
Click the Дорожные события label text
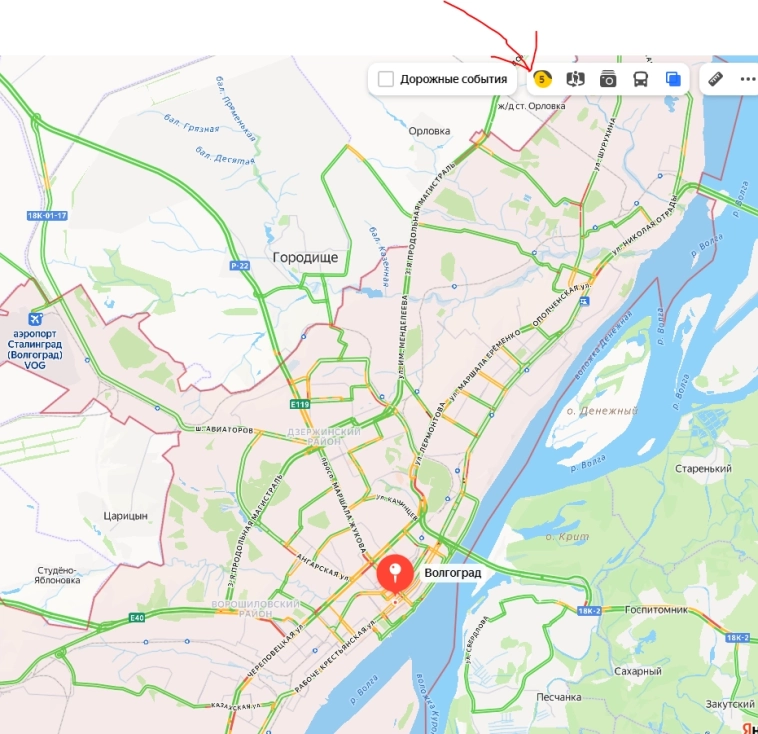pos(453,79)
